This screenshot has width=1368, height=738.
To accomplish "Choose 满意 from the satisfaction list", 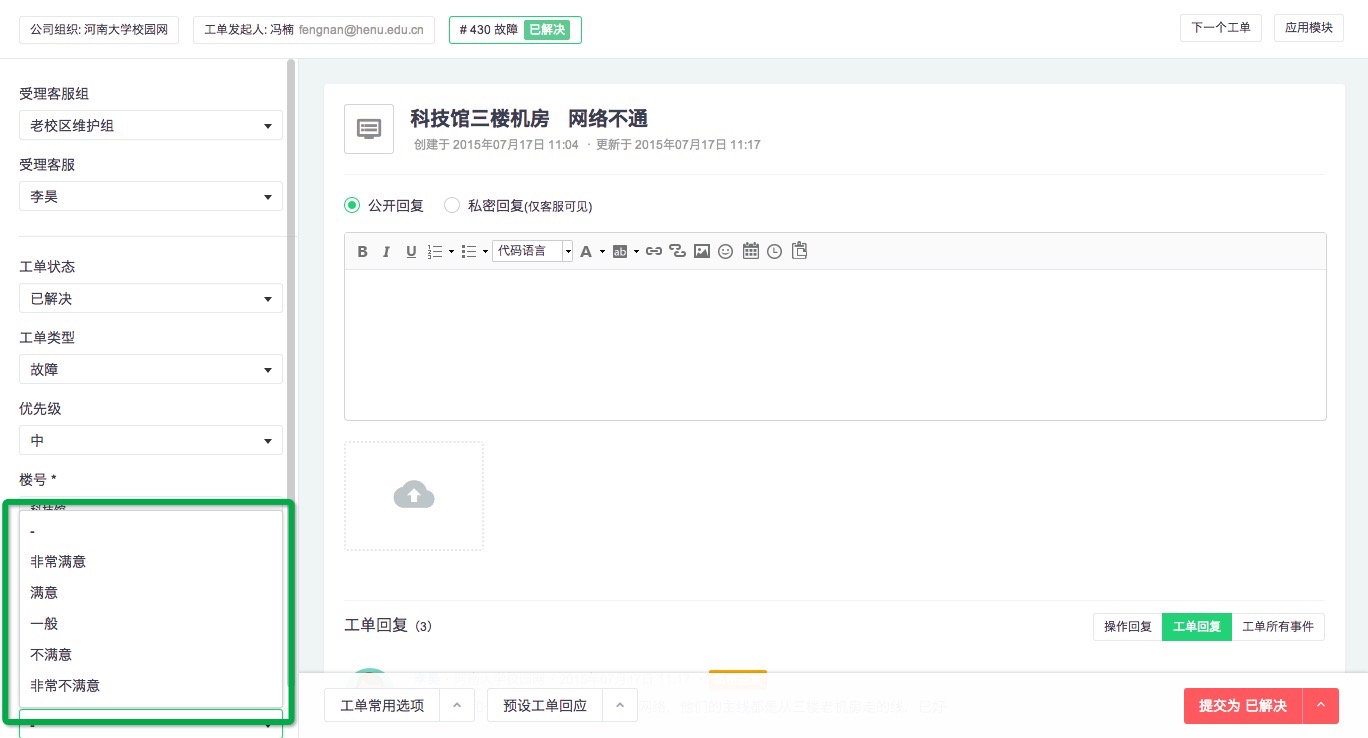I will point(151,592).
